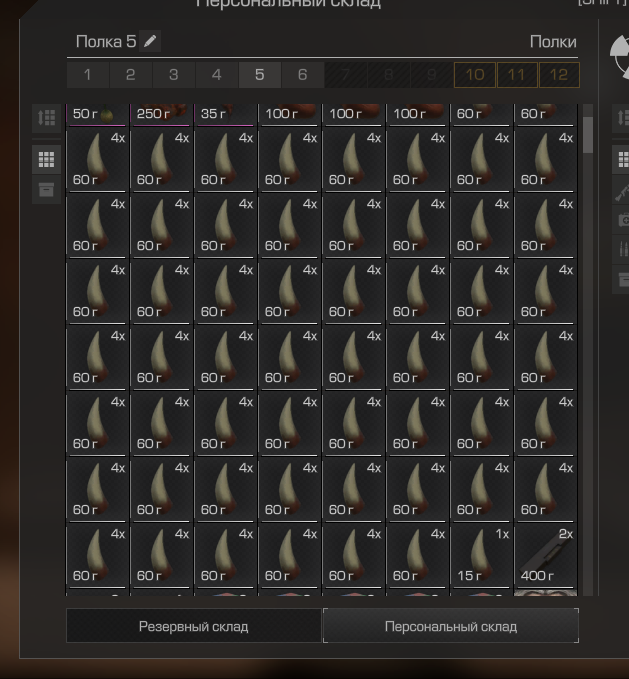Open the Резервный склад tab
The width and height of the screenshot is (629, 679).
194,626
